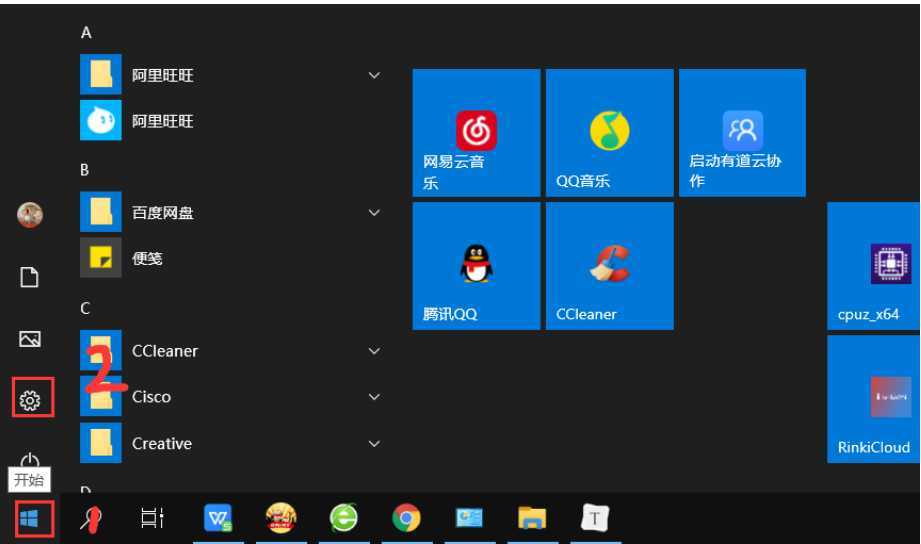Open the 百度网盘 folder entry
921x544 pixels.
click(231, 212)
